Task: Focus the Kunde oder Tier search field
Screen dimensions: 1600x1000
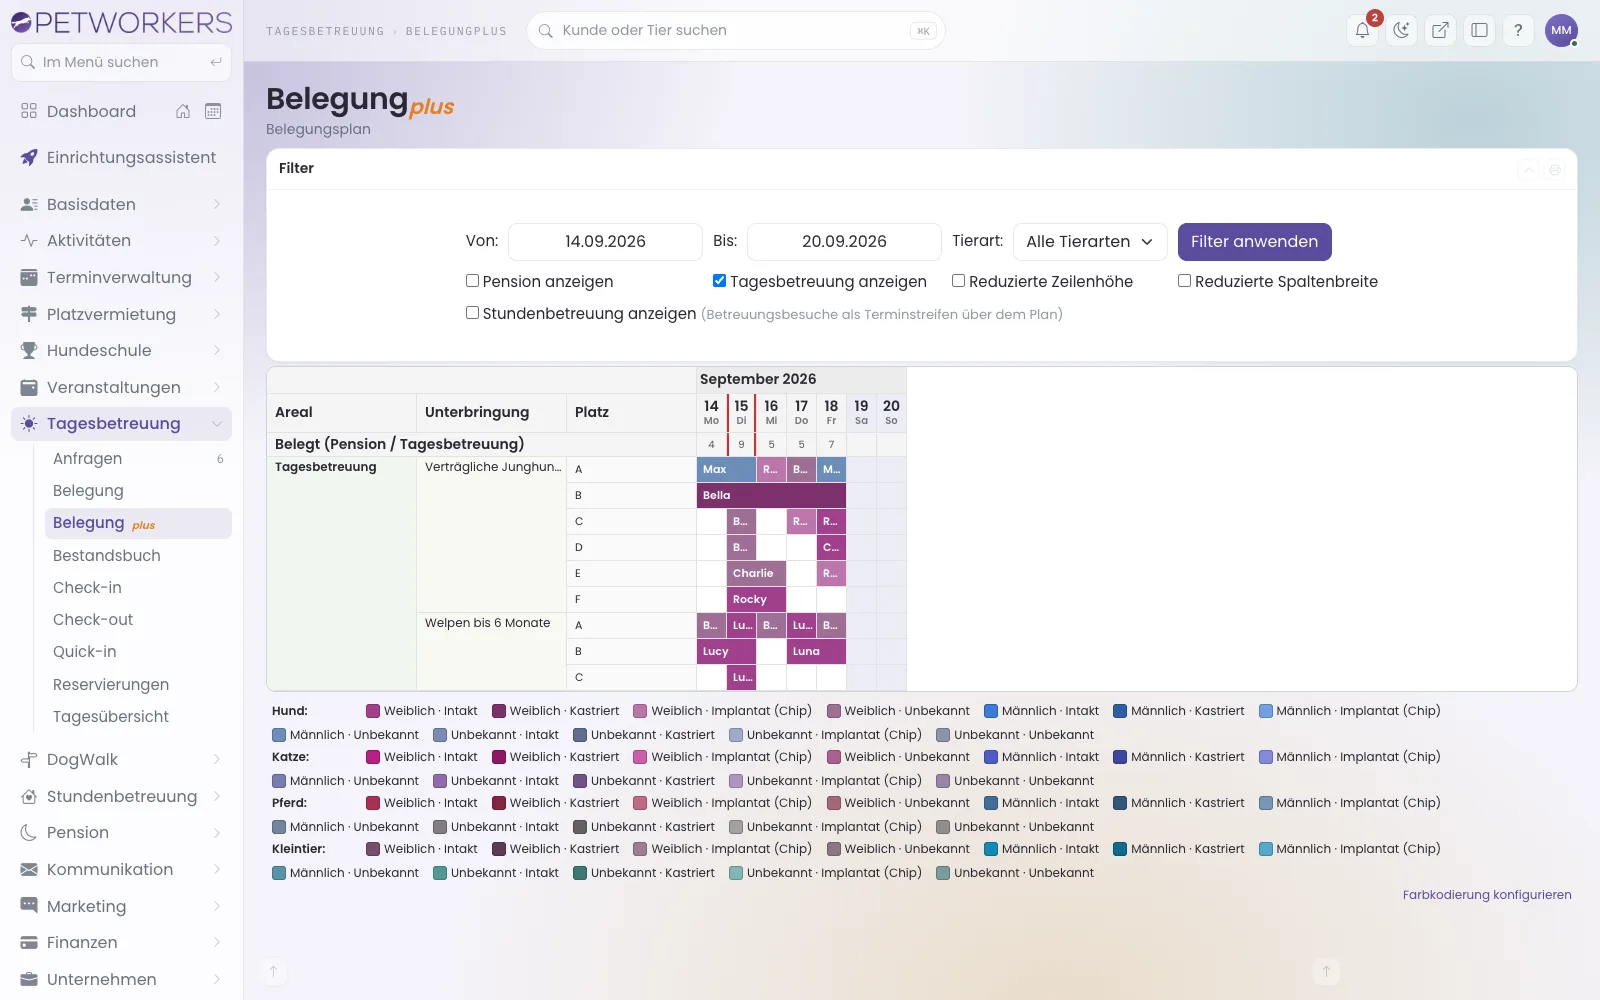Action: pyautogui.click(x=735, y=30)
